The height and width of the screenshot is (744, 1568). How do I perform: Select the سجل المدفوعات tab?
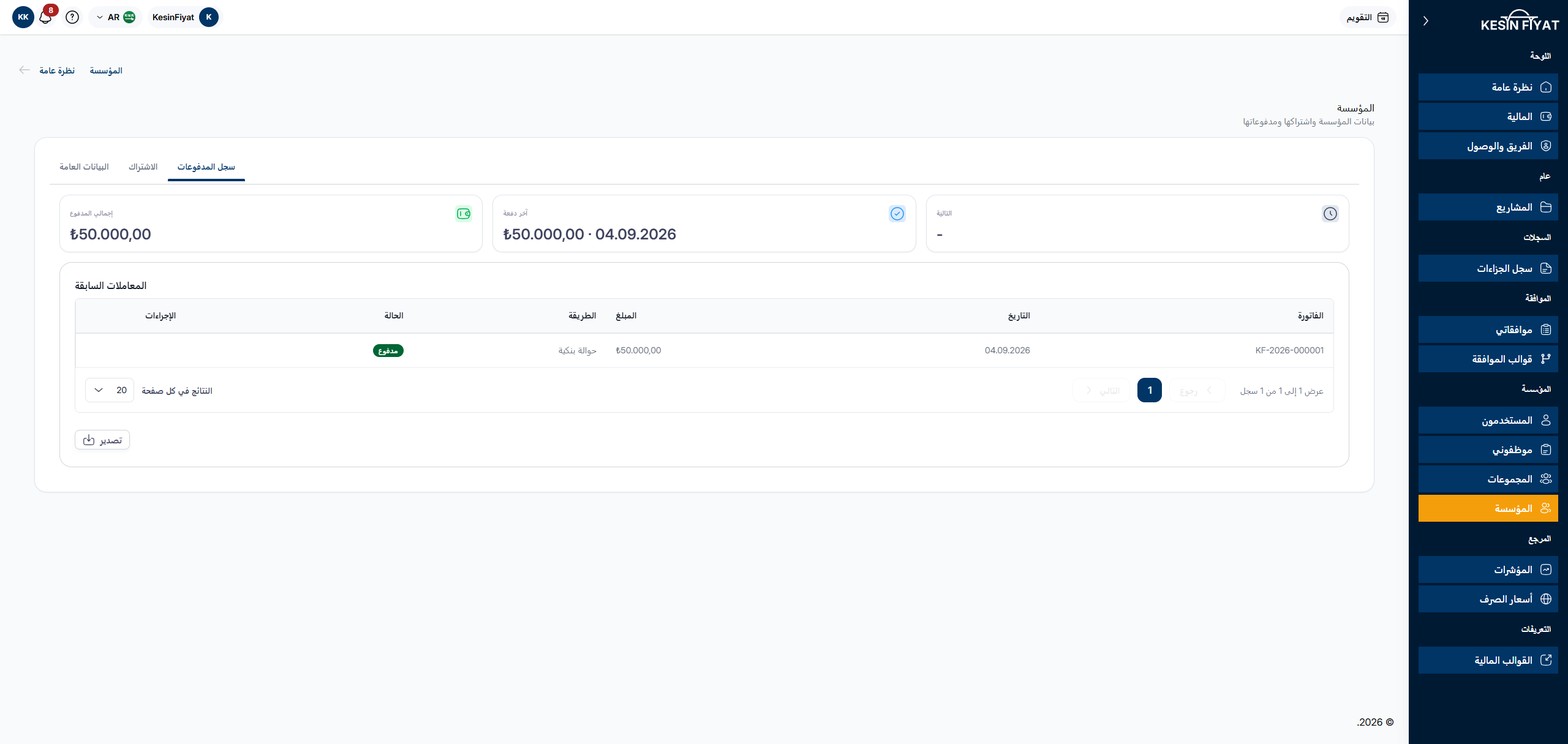pyautogui.click(x=206, y=167)
